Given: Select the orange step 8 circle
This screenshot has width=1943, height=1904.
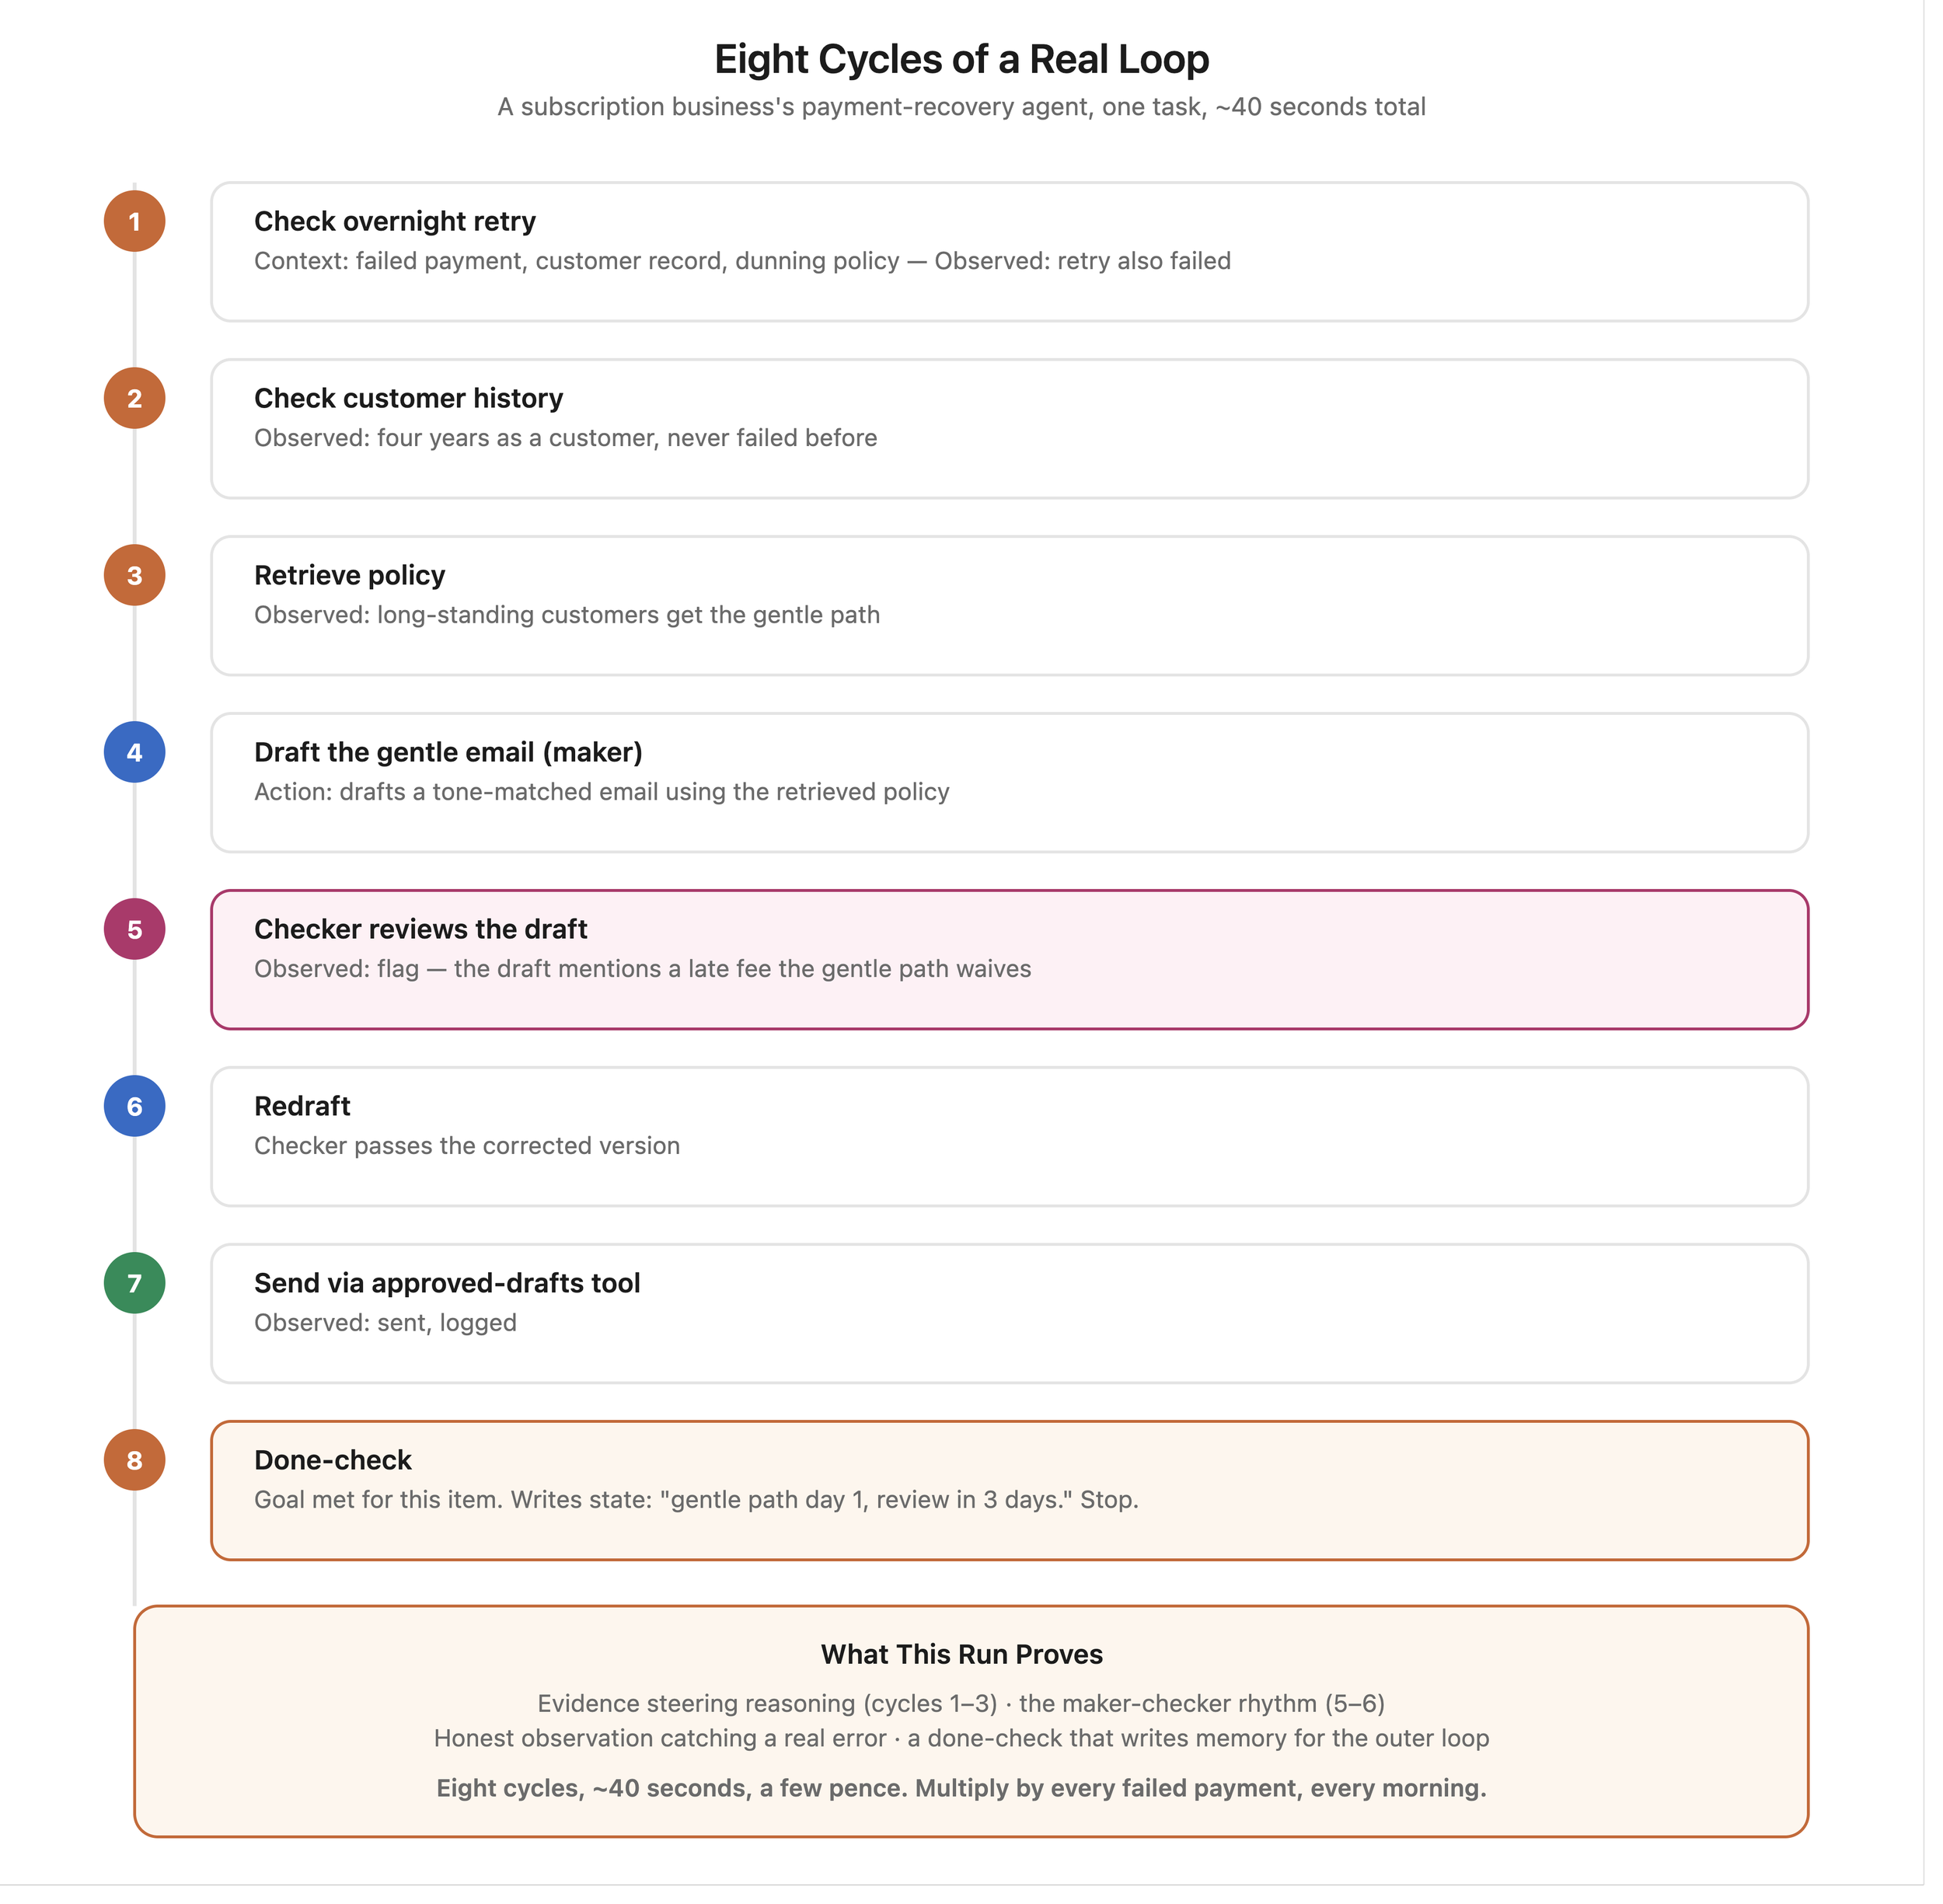Looking at the screenshot, I should click(134, 1460).
